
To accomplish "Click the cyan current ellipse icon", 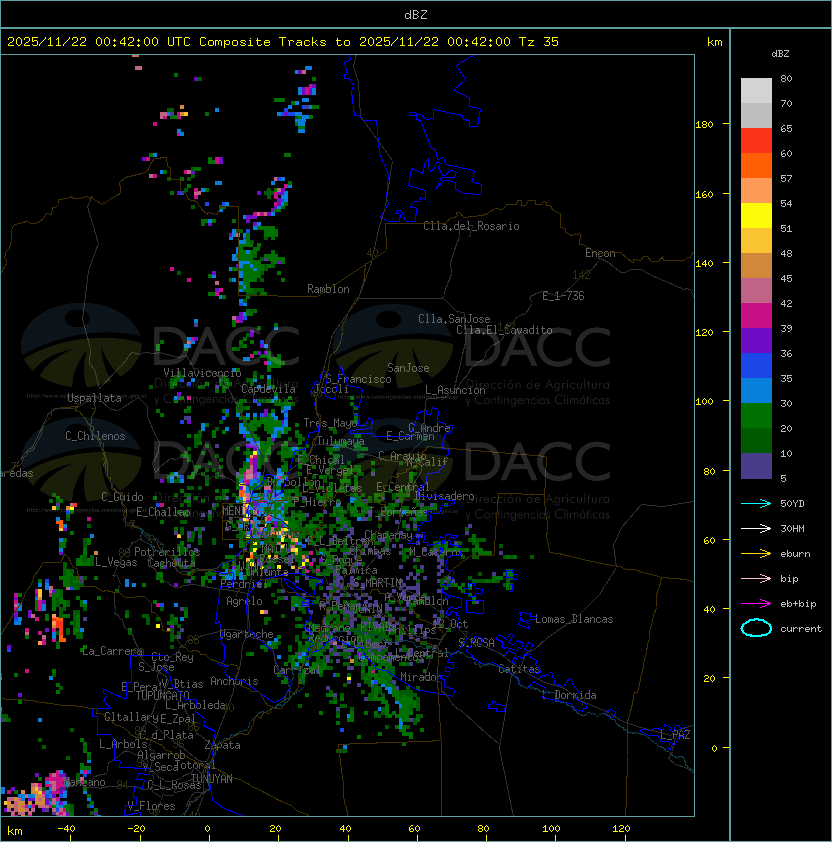I will pos(756,628).
